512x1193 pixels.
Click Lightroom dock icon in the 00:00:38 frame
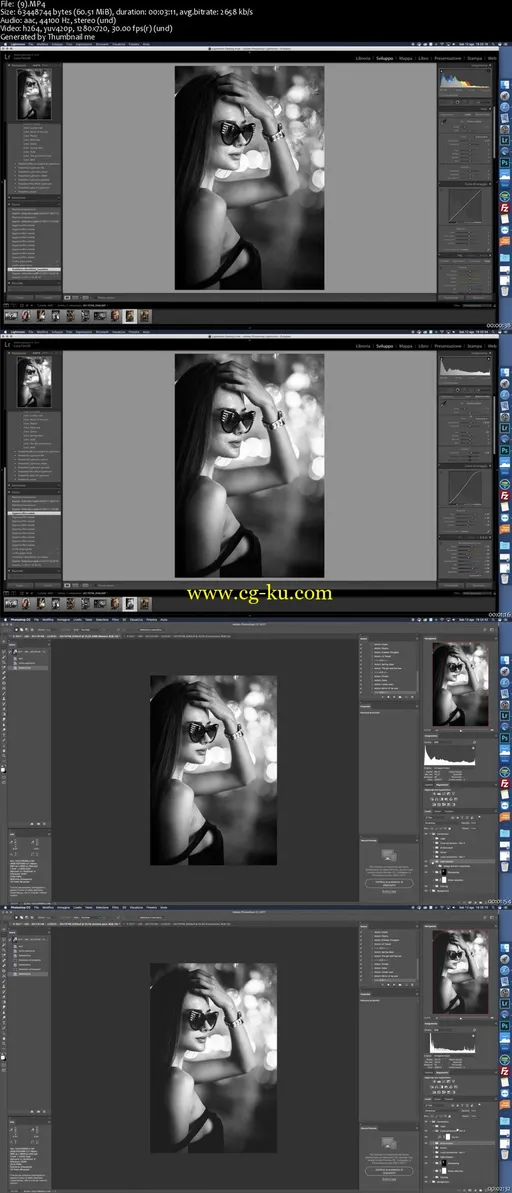click(504, 141)
